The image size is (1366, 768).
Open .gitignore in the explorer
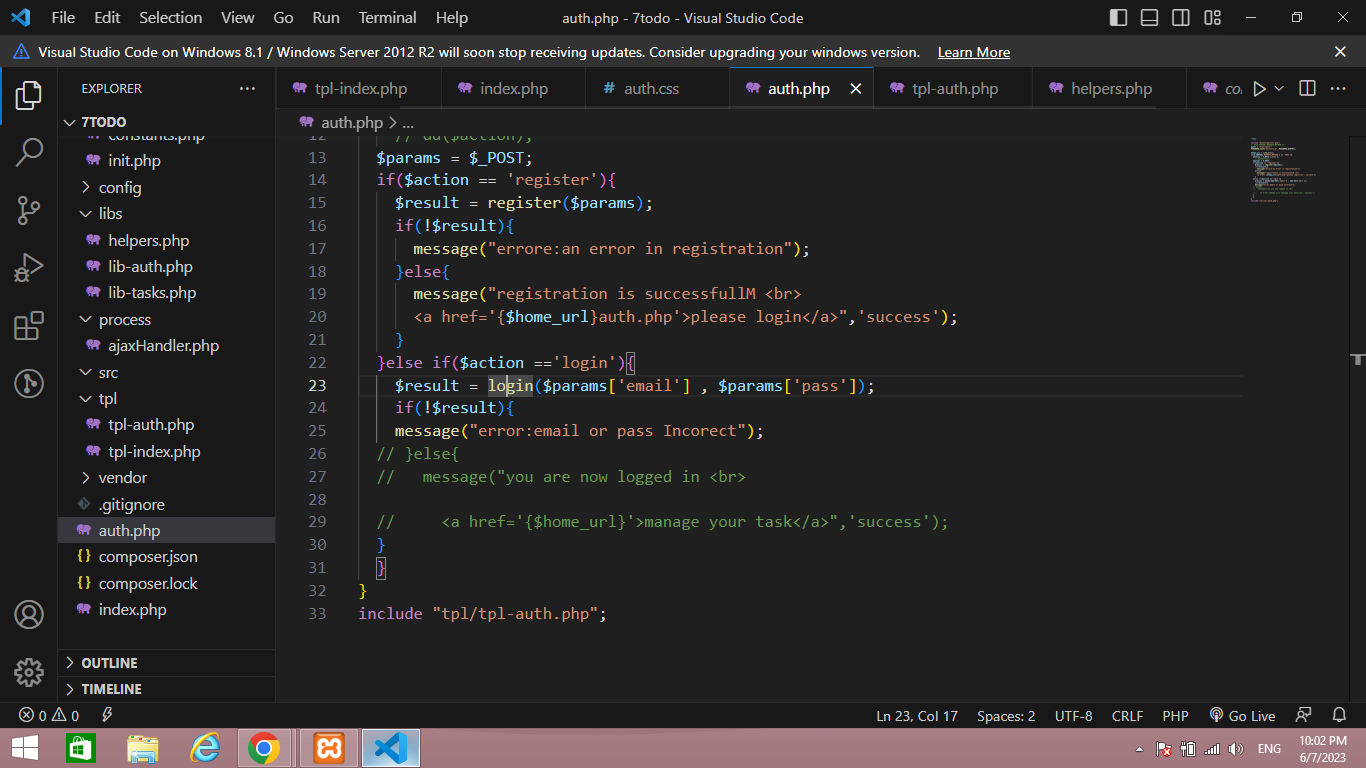pyautogui.click(x=166, y=505)
